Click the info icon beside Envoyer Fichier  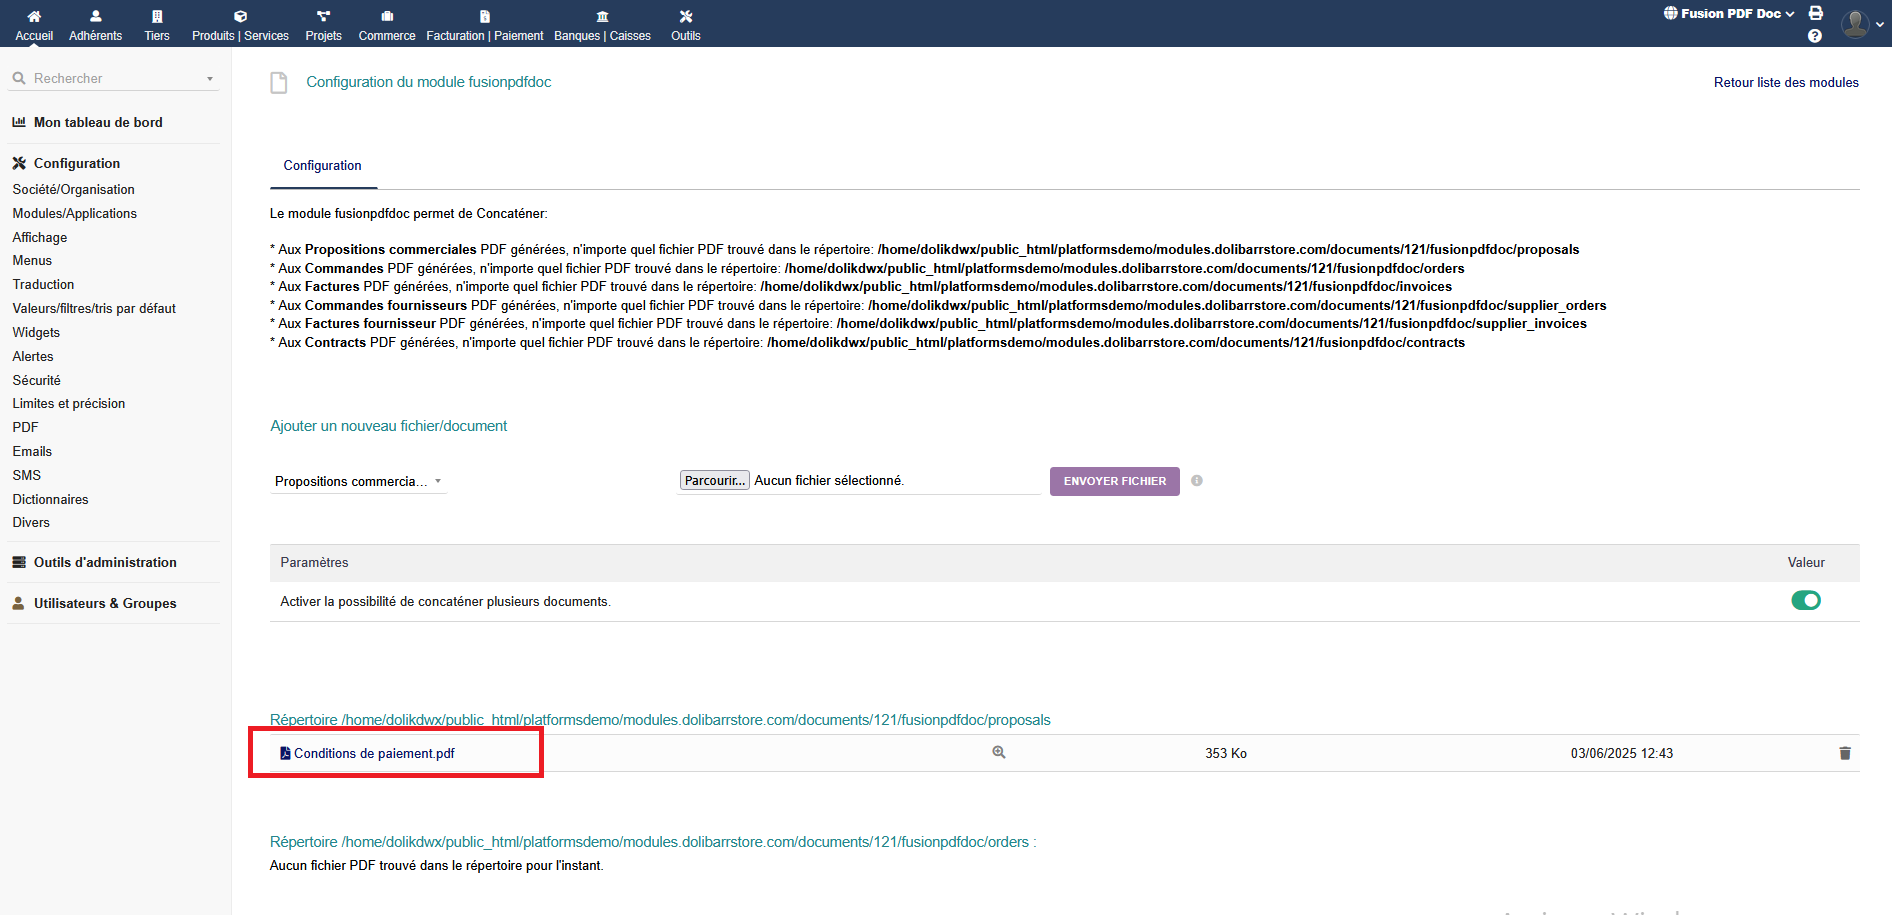pos(1196,481)
